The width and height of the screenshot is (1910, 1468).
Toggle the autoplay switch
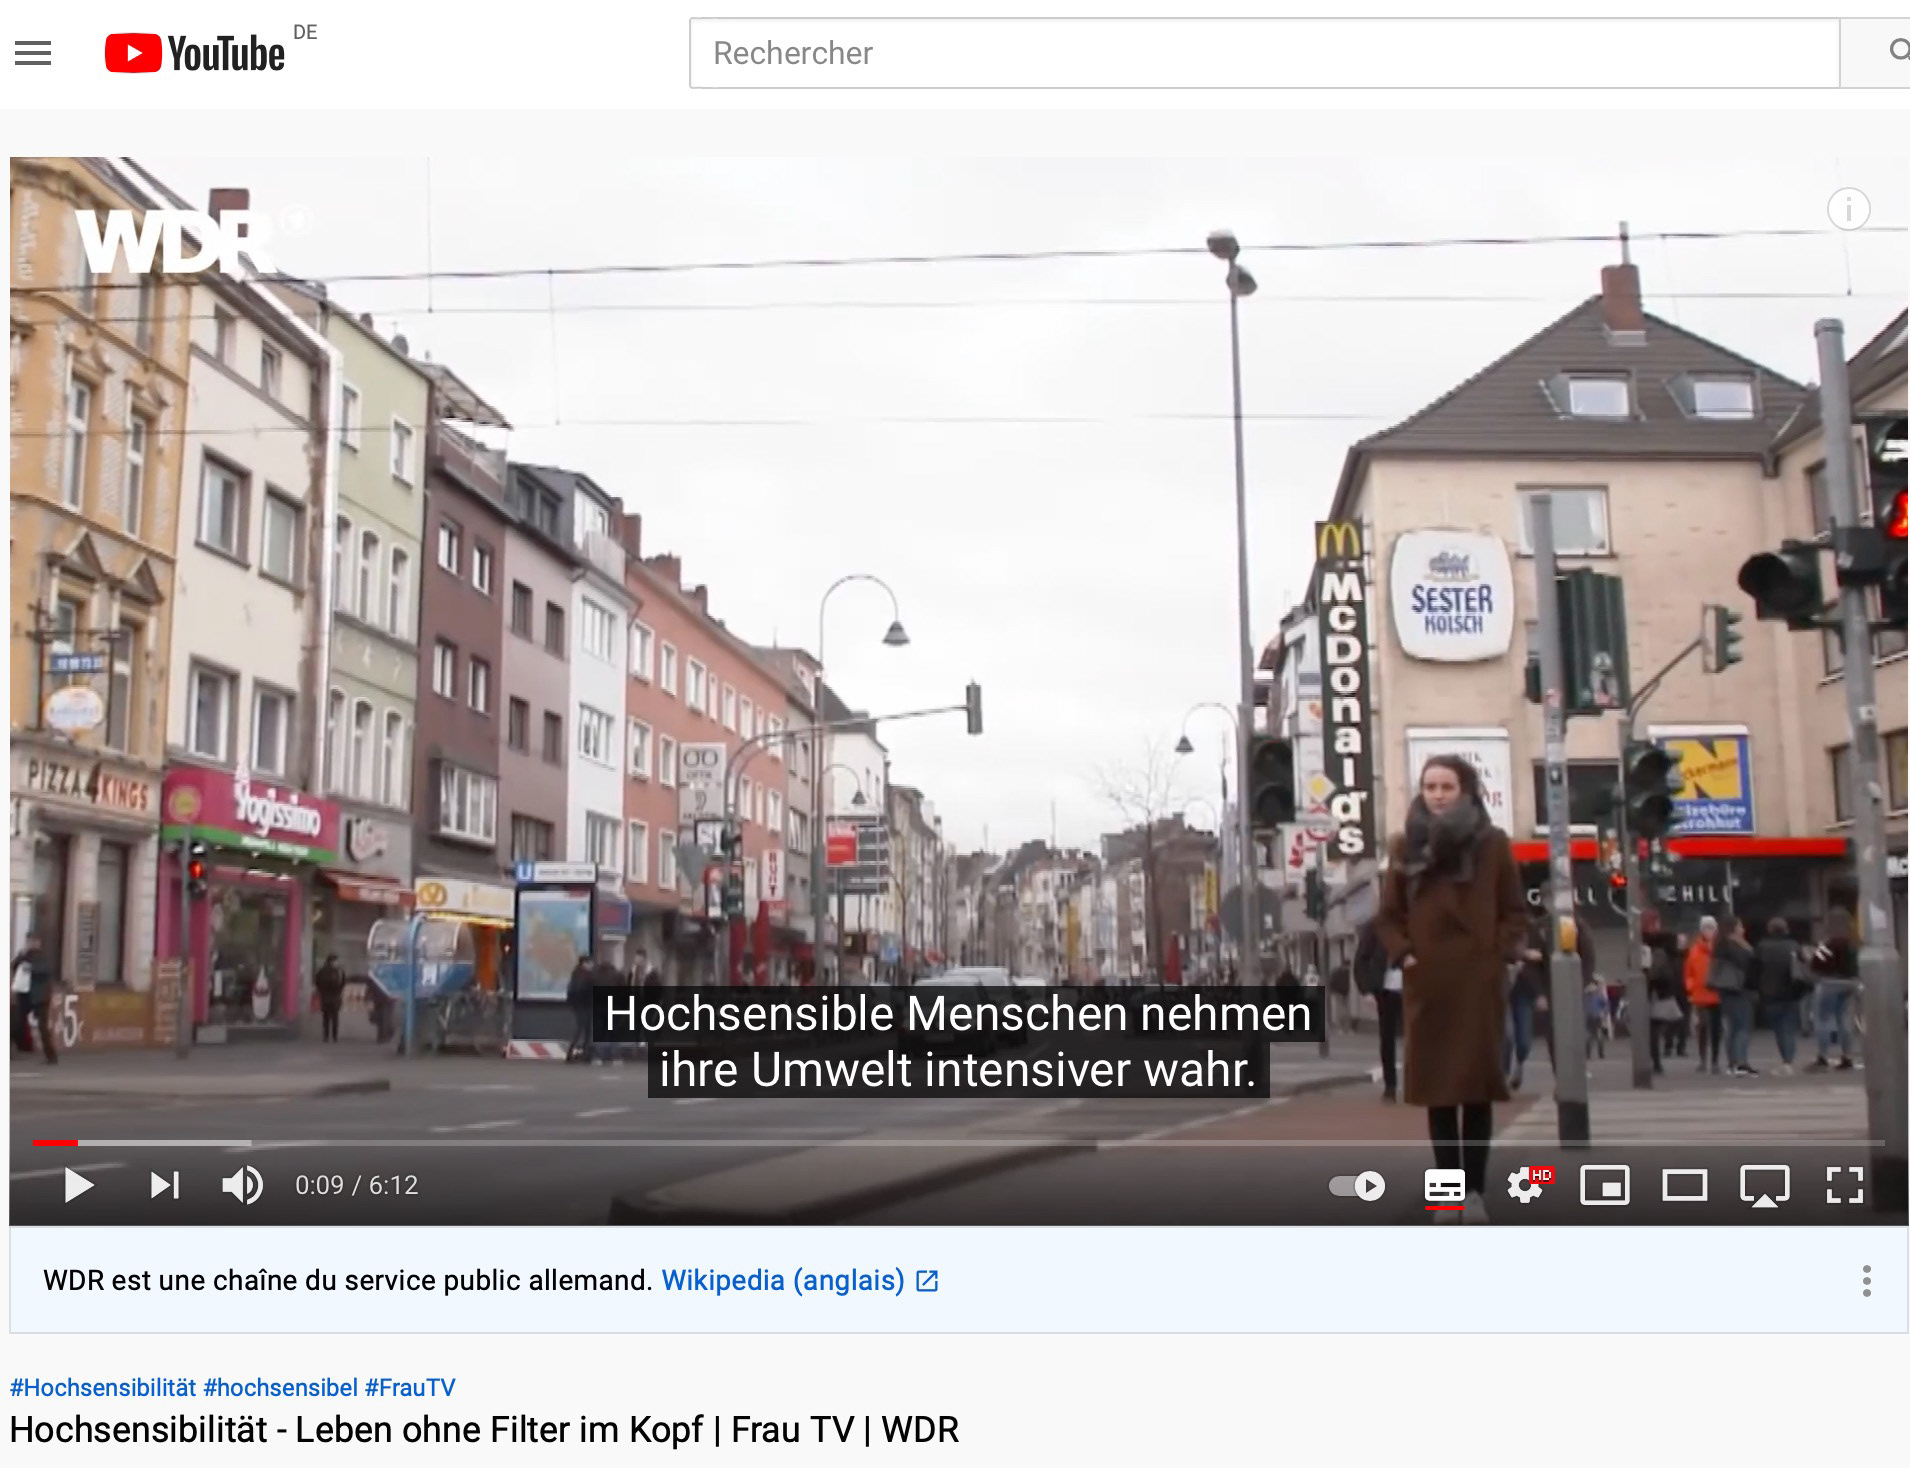click(x=1357, y=1186)
